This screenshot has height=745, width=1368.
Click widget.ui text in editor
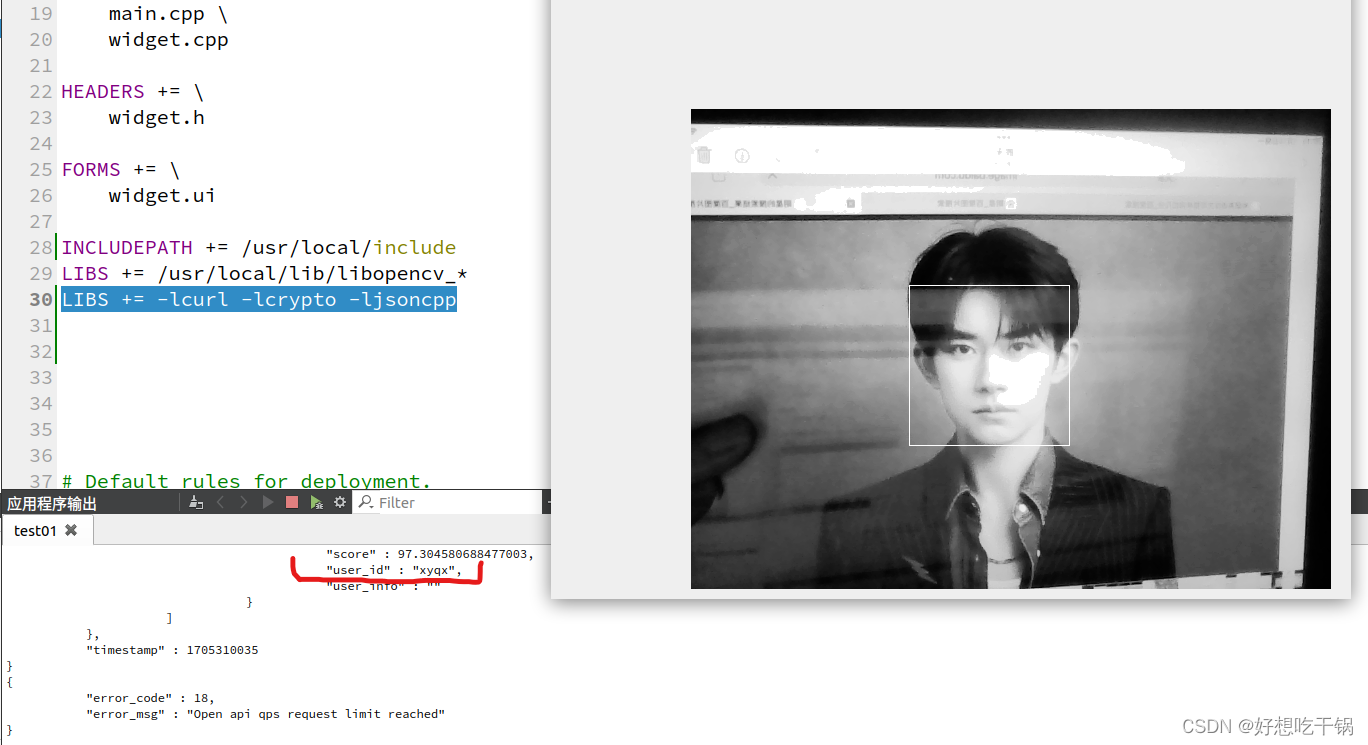click(162, 195)
